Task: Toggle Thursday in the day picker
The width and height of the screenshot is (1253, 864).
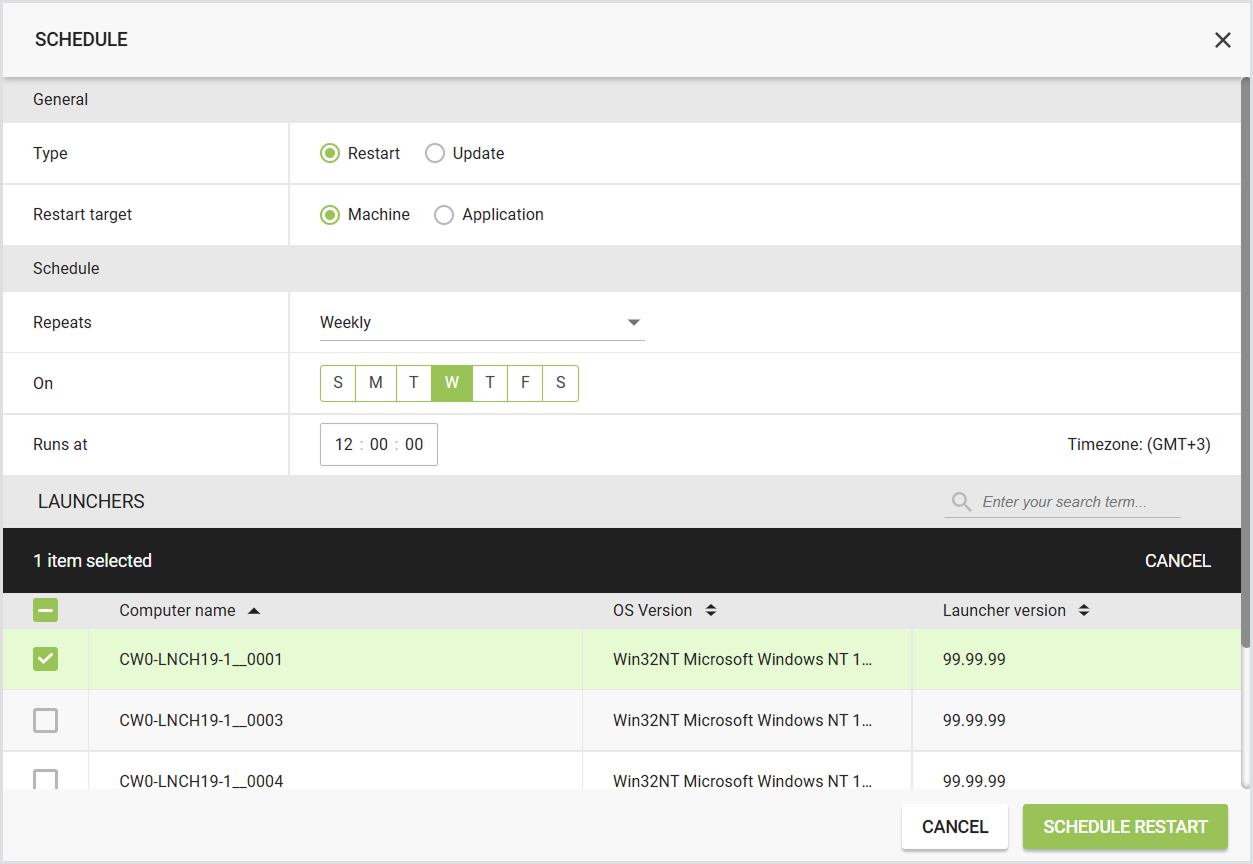Action: tap(490, 383)
